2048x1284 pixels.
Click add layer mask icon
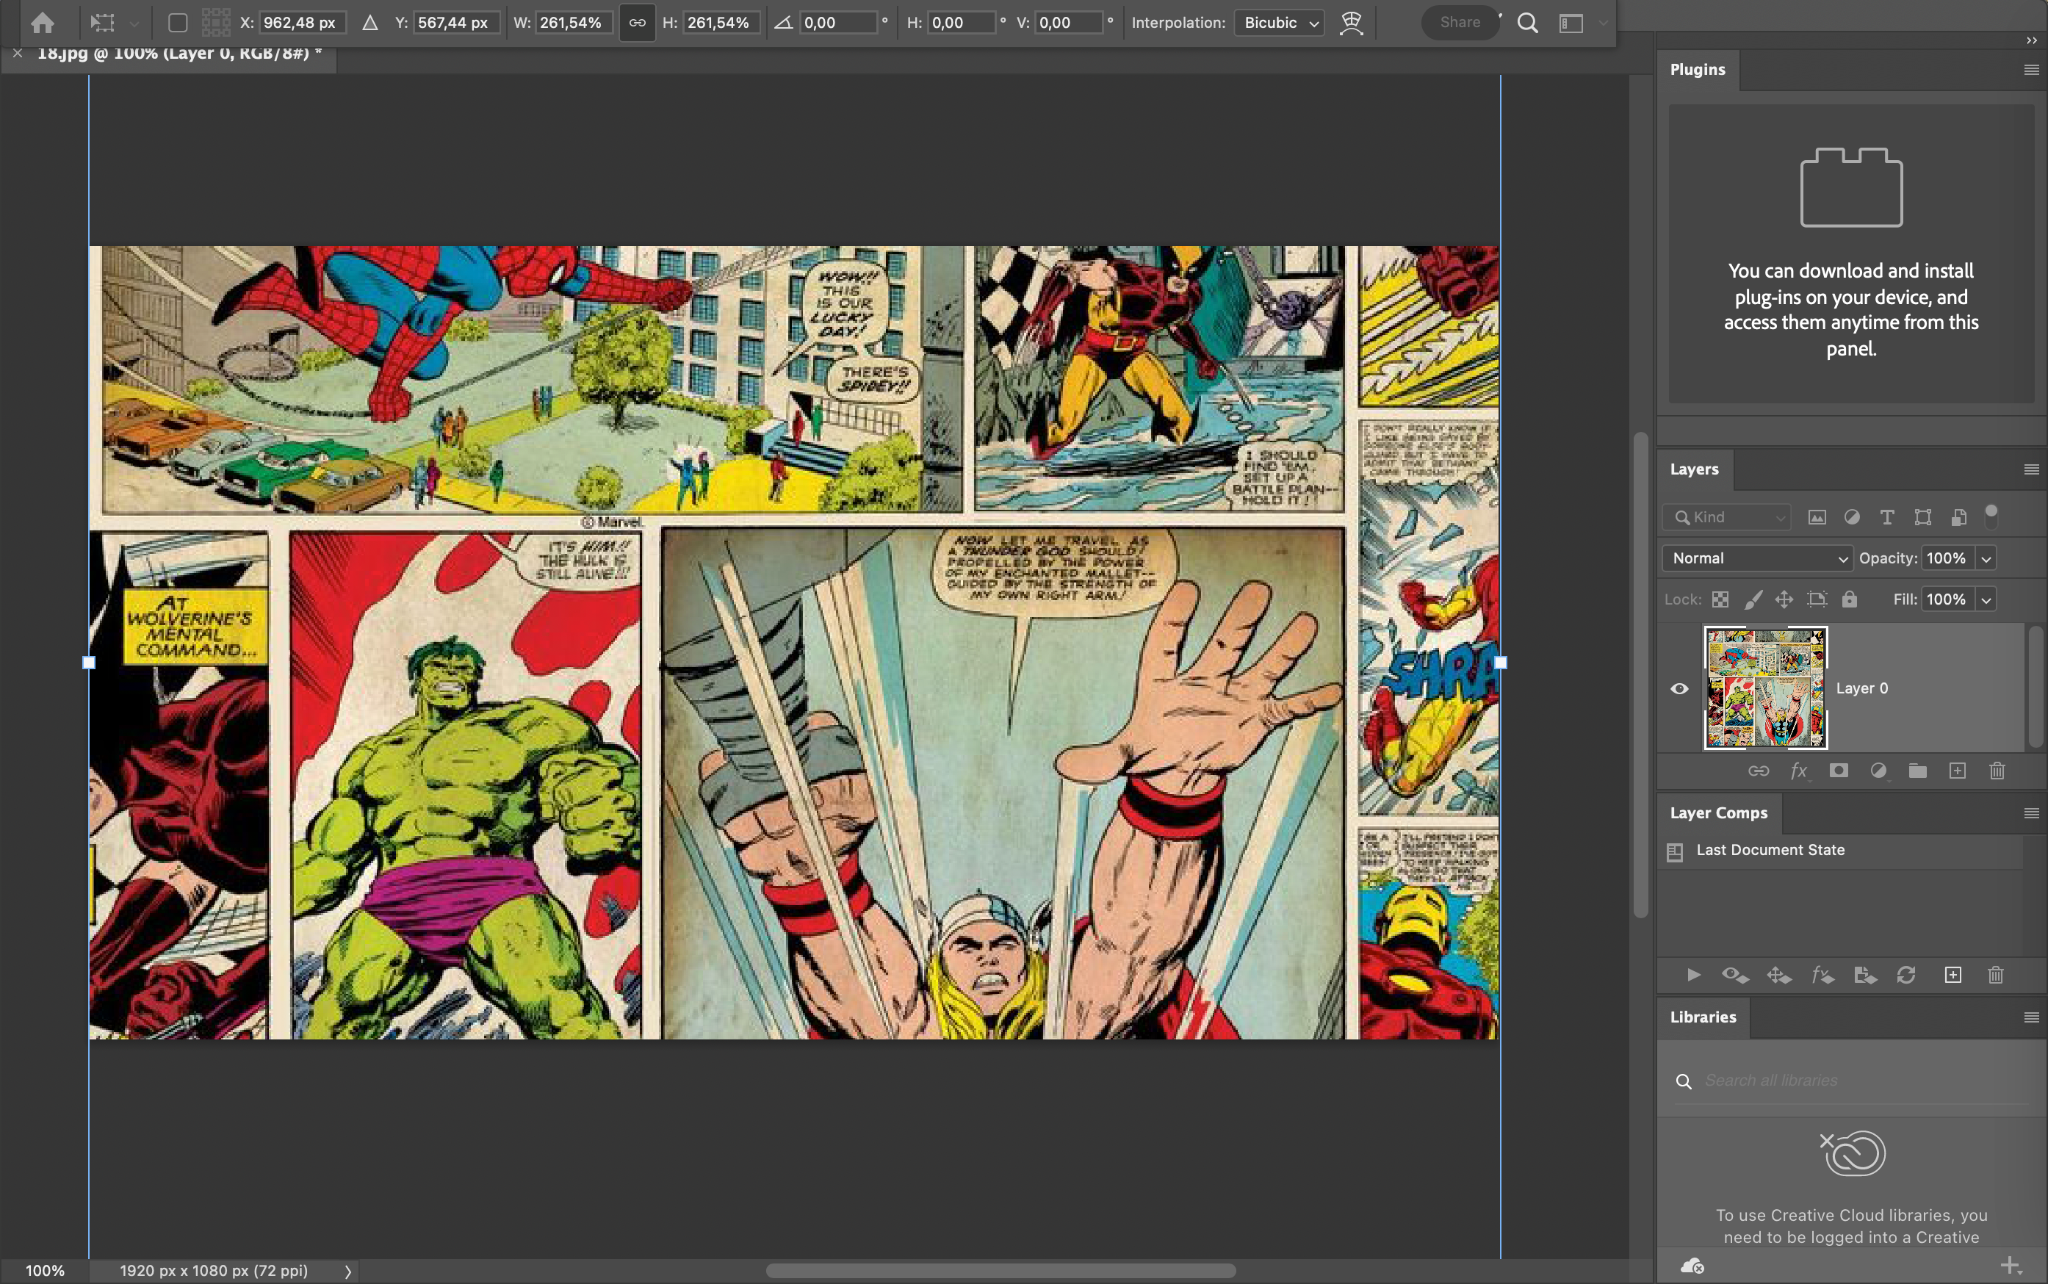1838,770
